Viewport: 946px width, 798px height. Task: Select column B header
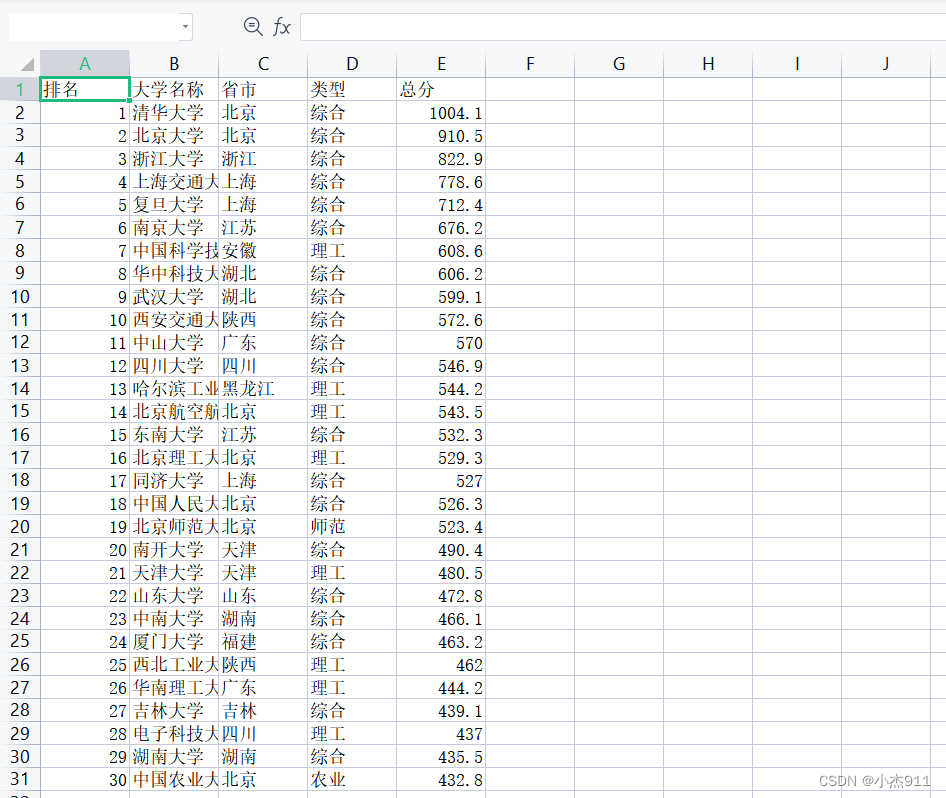(174, 63)
